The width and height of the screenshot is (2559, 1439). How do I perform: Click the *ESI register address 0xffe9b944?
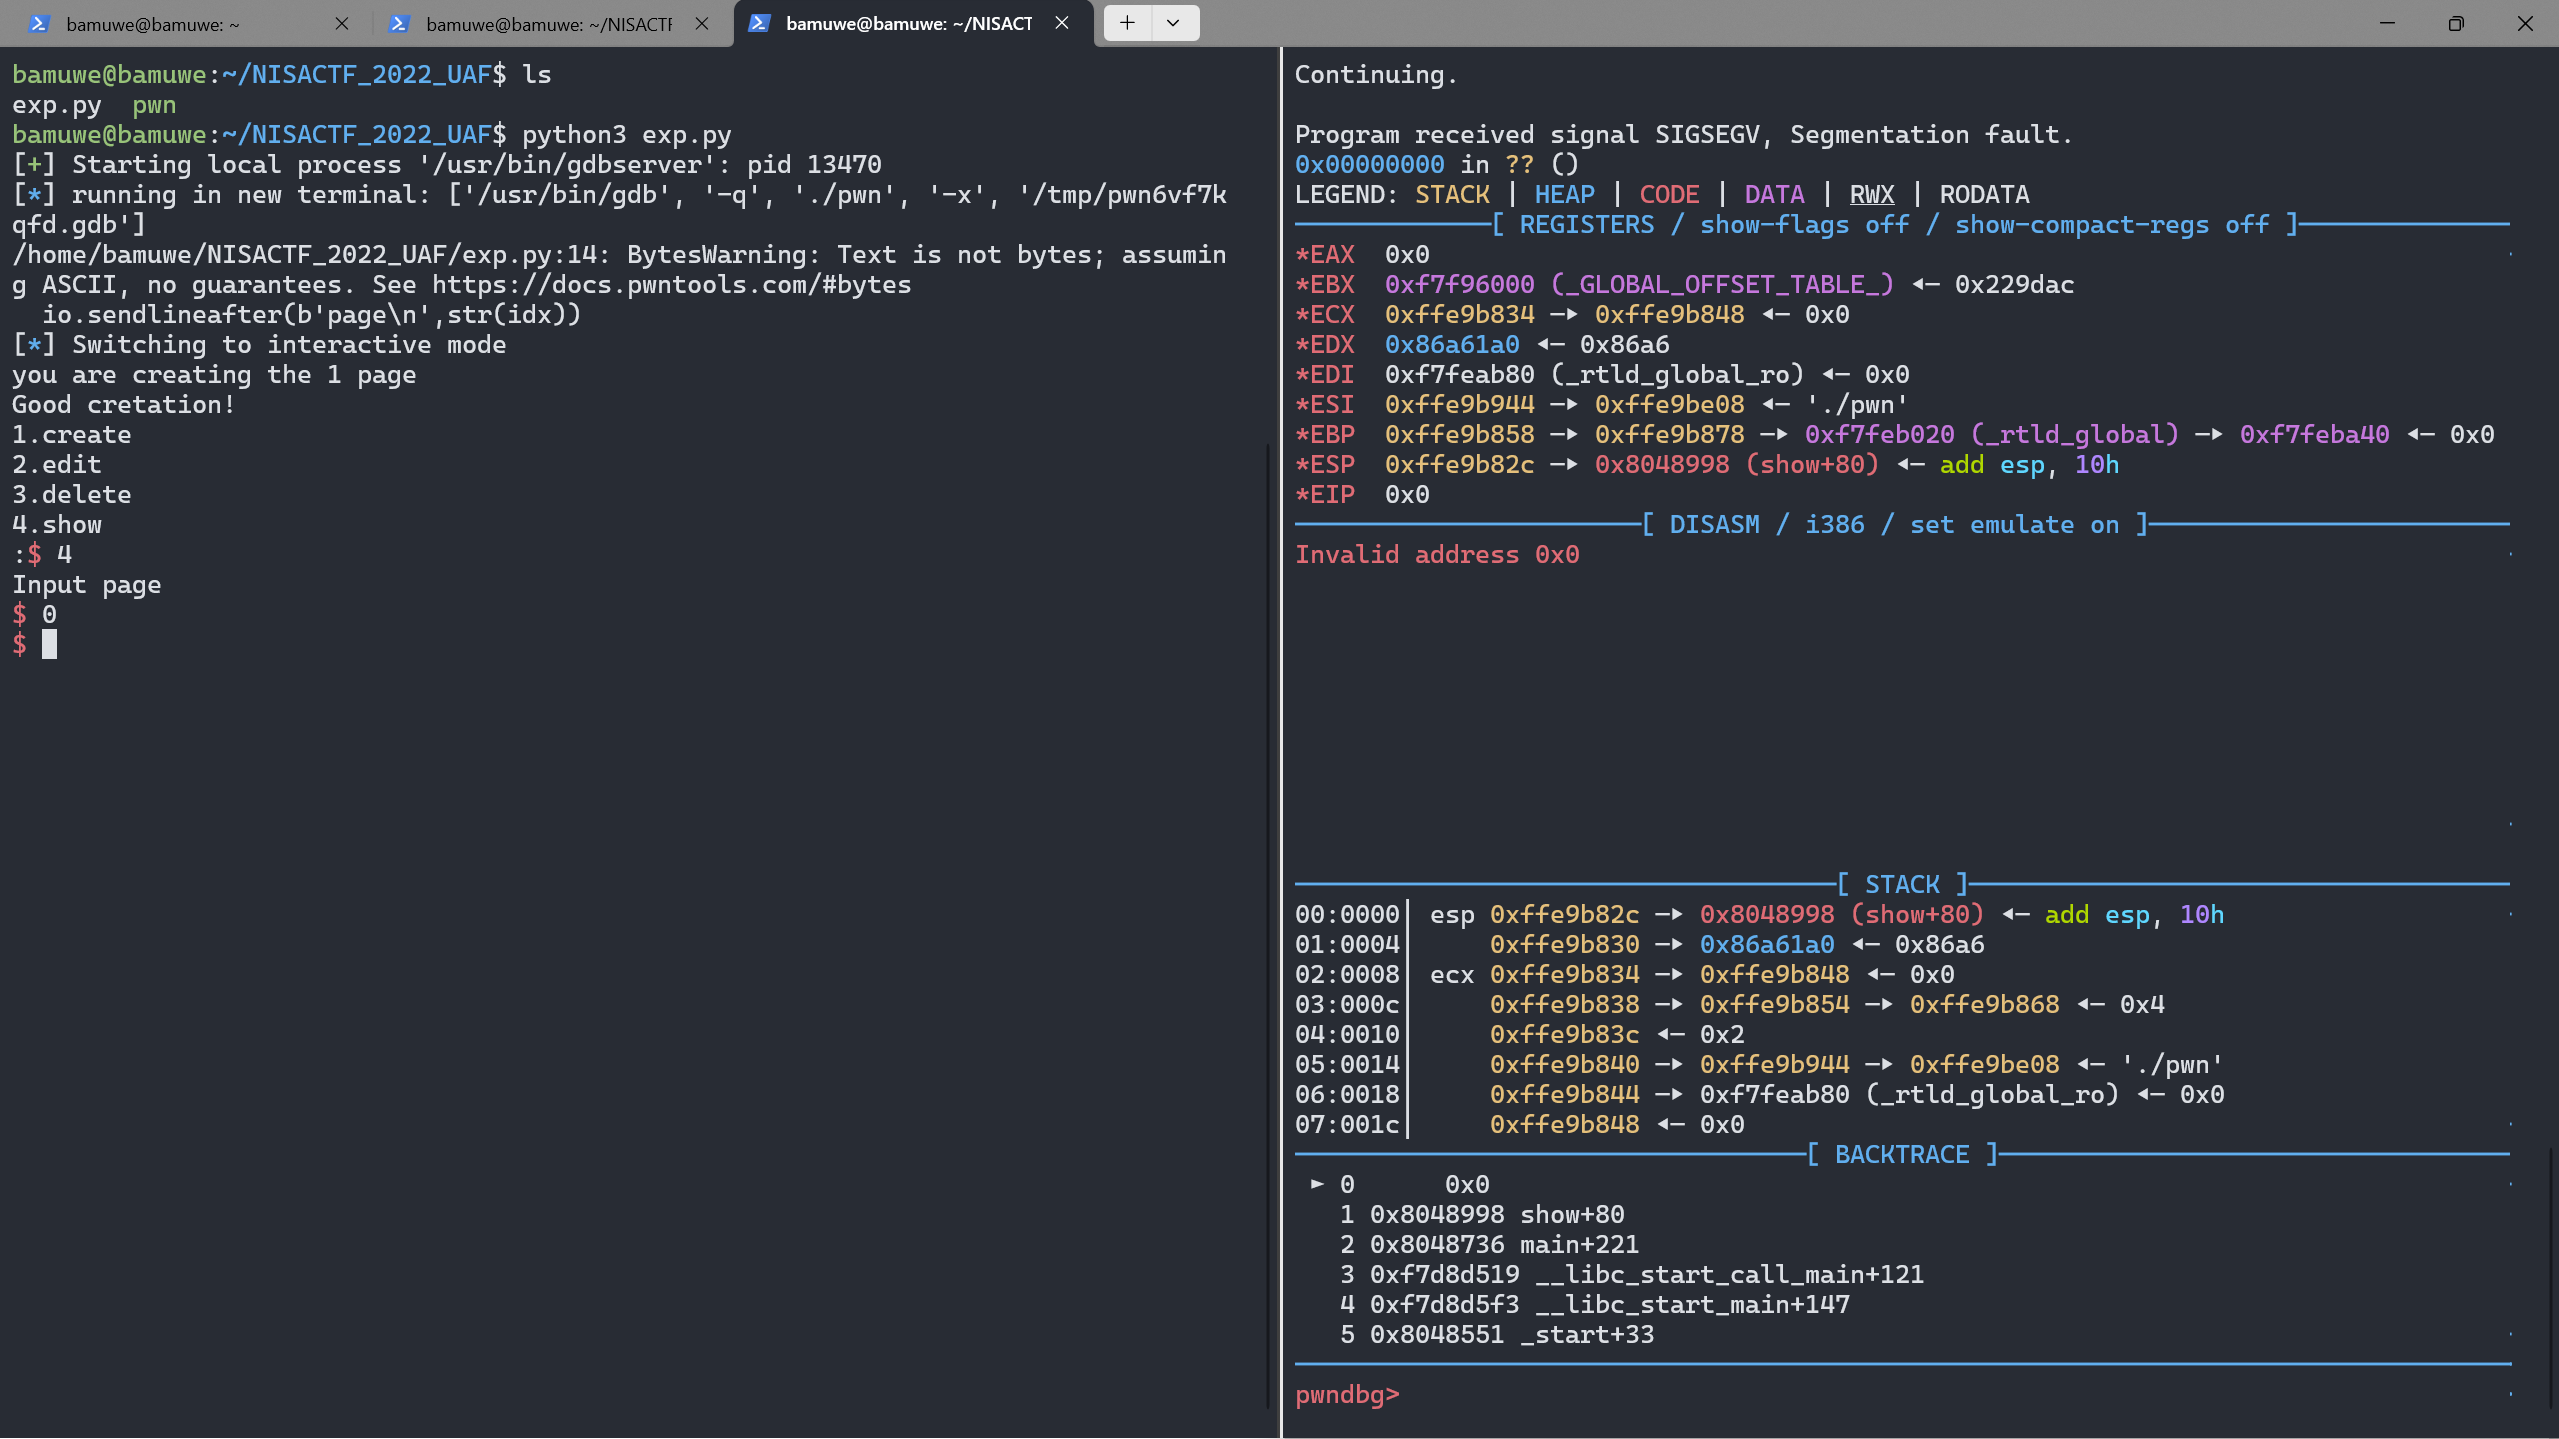coord(1460,405)
